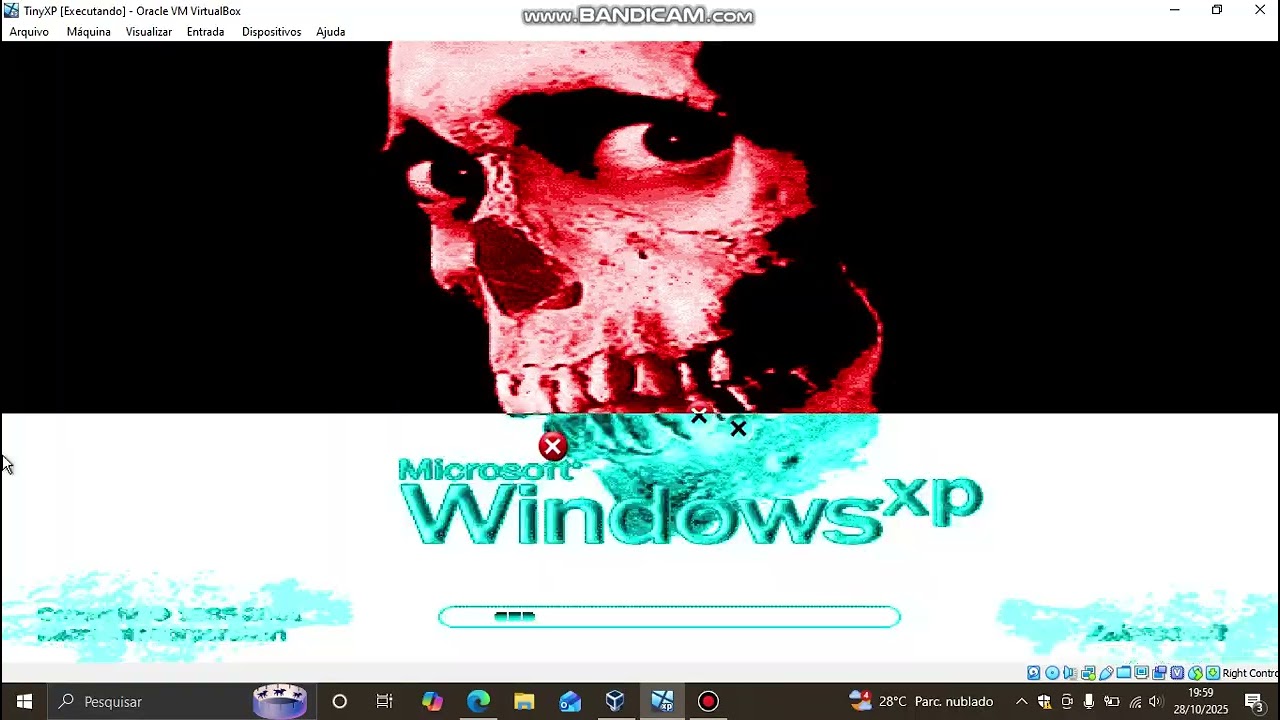Image resolution: width=1280 pixels, height=720 pixels.
Task: Open Cortana circle button on taskbar
Action: click(x=339, y=702)
